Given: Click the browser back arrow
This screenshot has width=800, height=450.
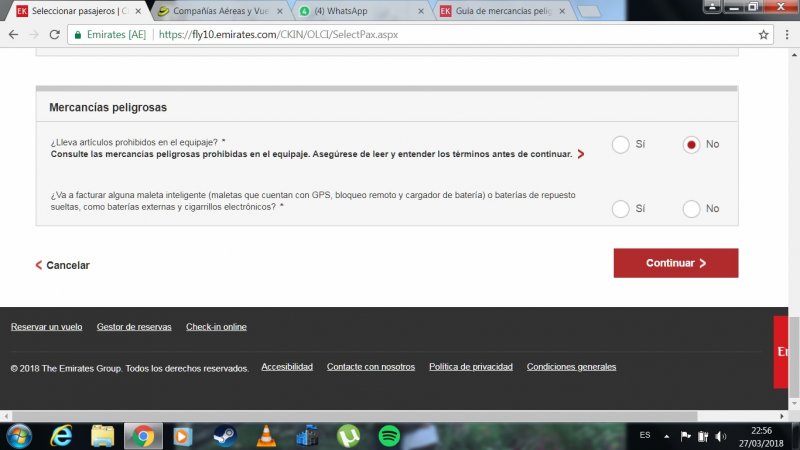Looking at the screenshot, I should tap(12, 34).
